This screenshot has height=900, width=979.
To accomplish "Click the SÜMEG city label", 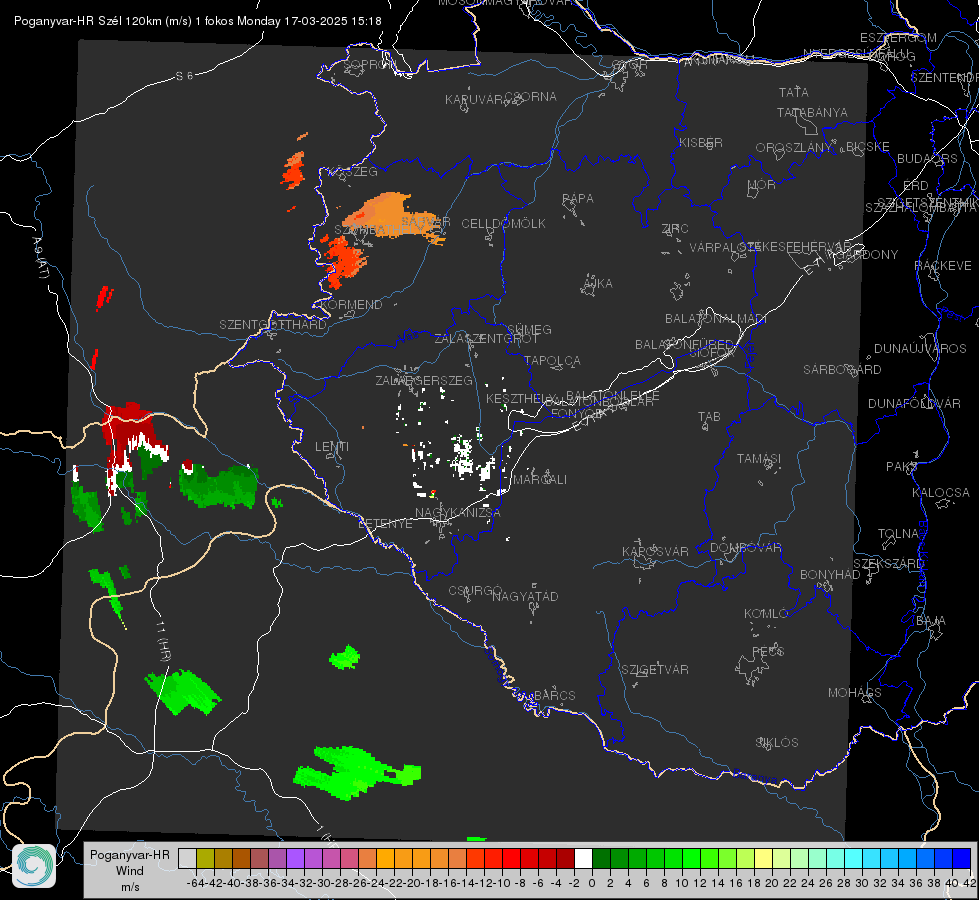I will [529, 329].
